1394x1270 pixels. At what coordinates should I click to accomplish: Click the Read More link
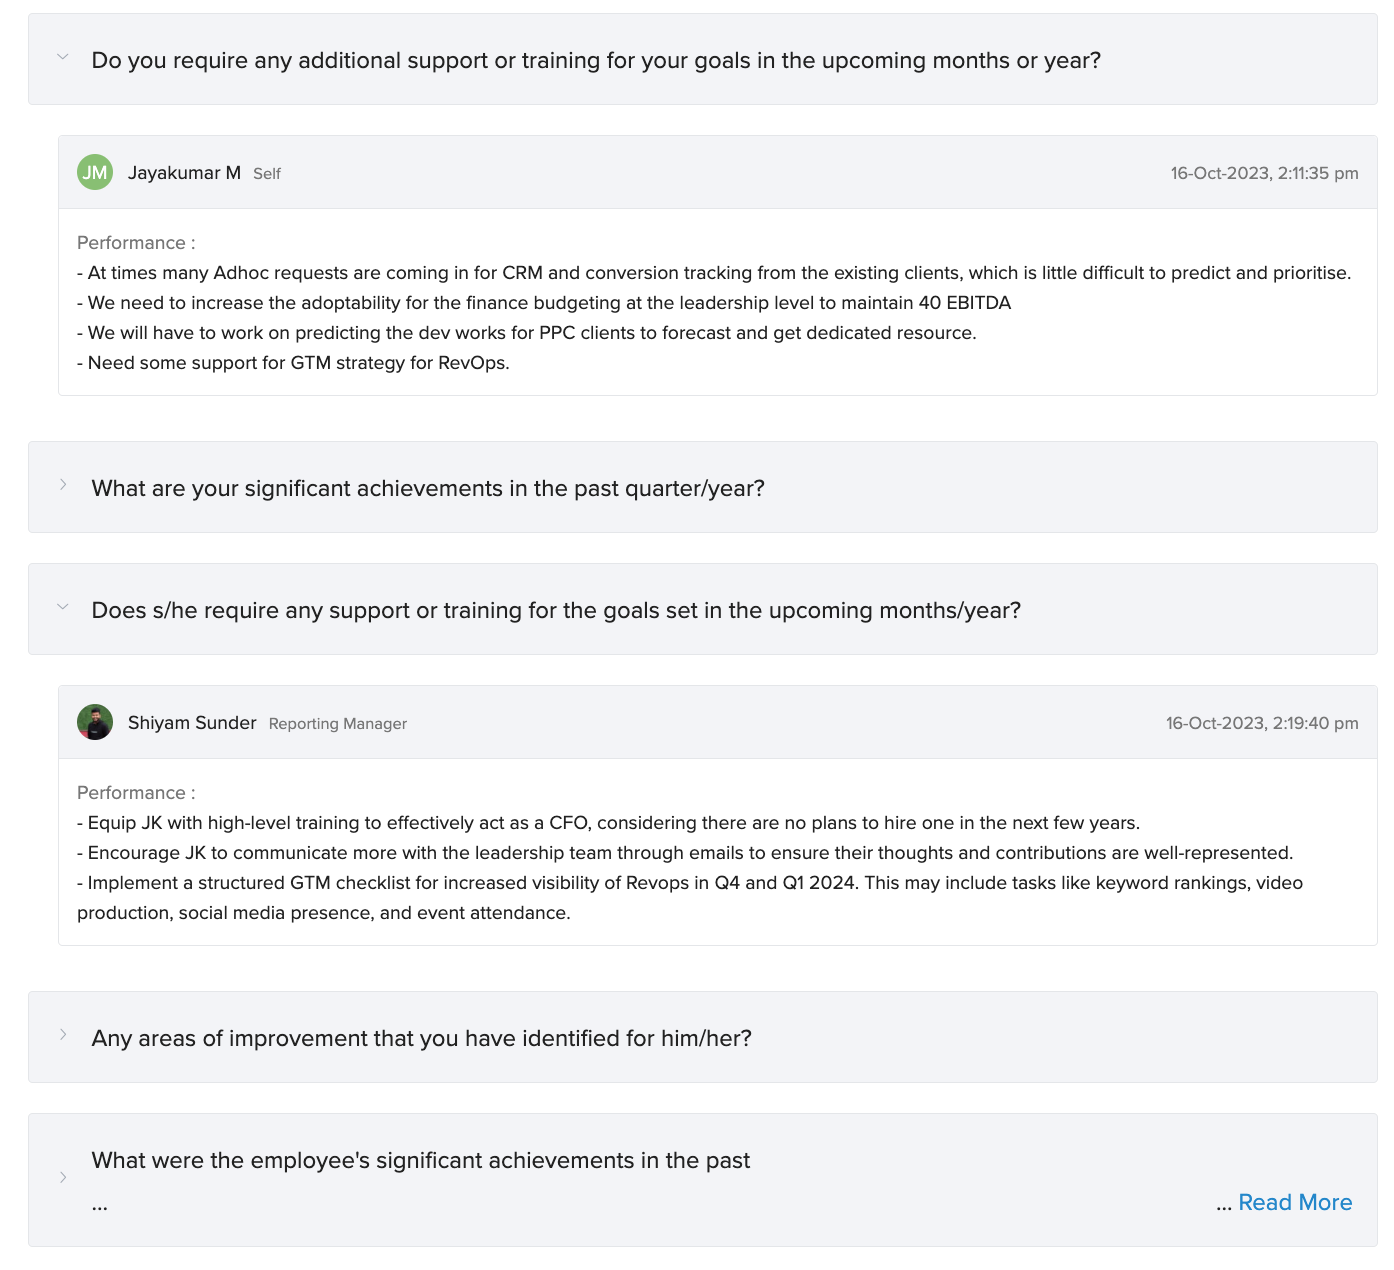pyautogui.click(x=1295, y=1202)
